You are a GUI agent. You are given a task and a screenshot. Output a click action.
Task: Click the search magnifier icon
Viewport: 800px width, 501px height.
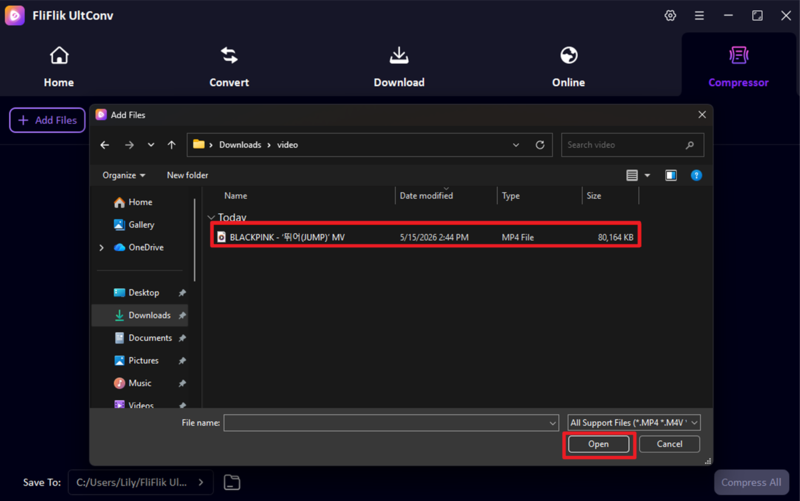[690, 145]
